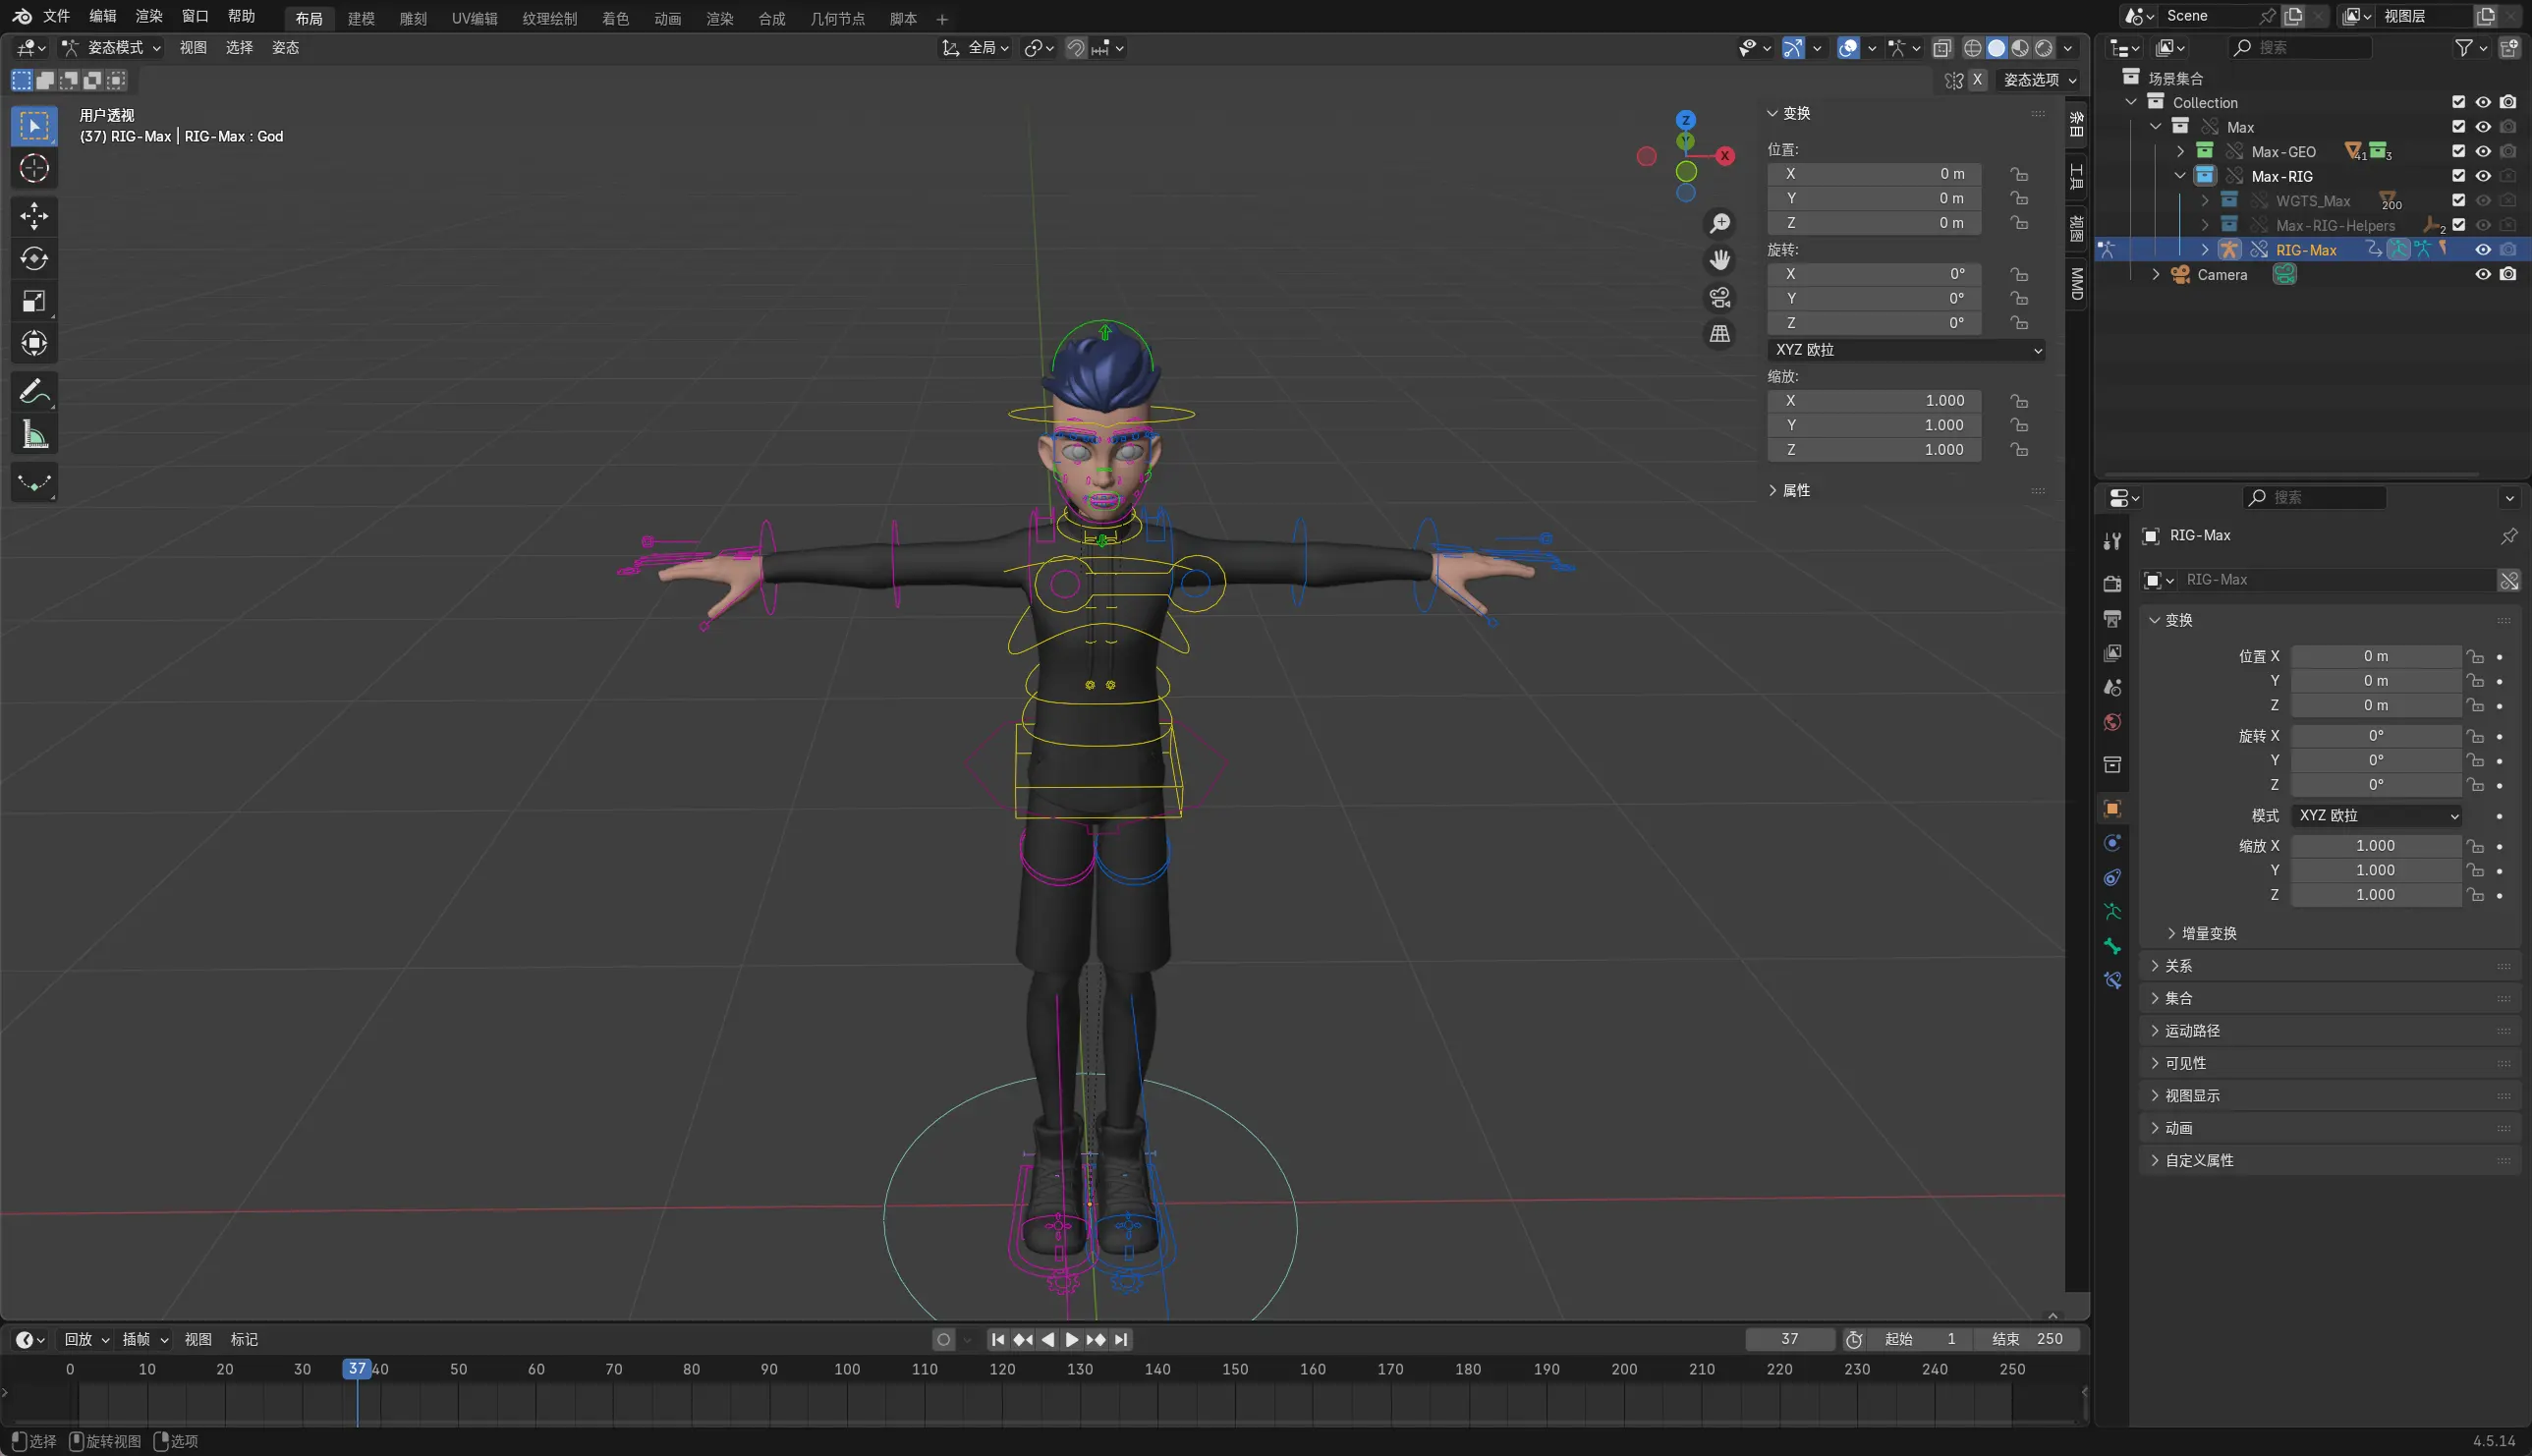2532x1456 pixels.
Task: Switch perspective/orthographic grid icon
Action: coord(1720,334)
